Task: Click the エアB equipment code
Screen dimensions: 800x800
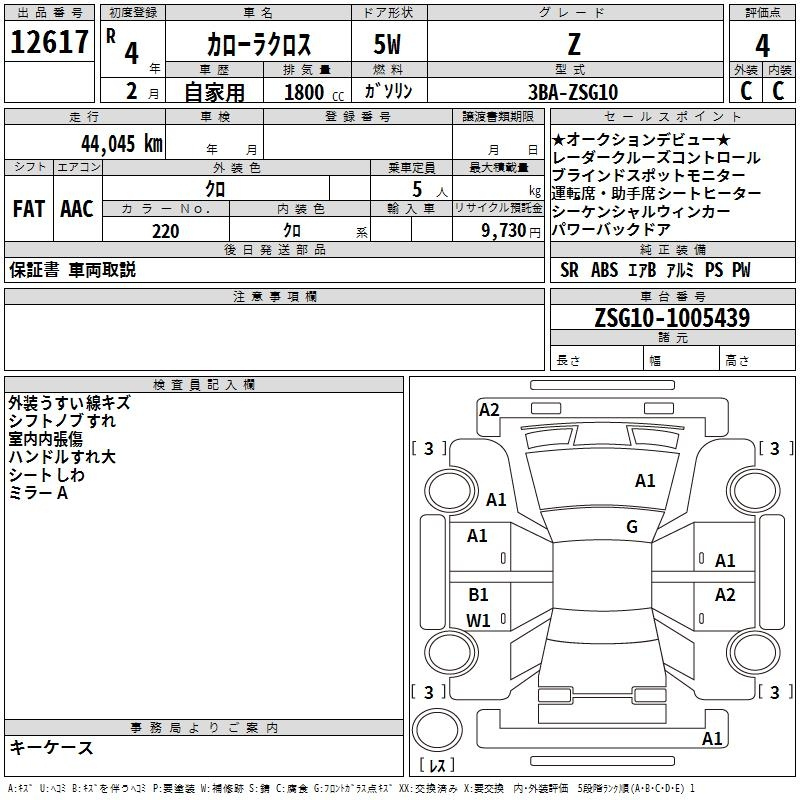Action: tap(642, 270)
